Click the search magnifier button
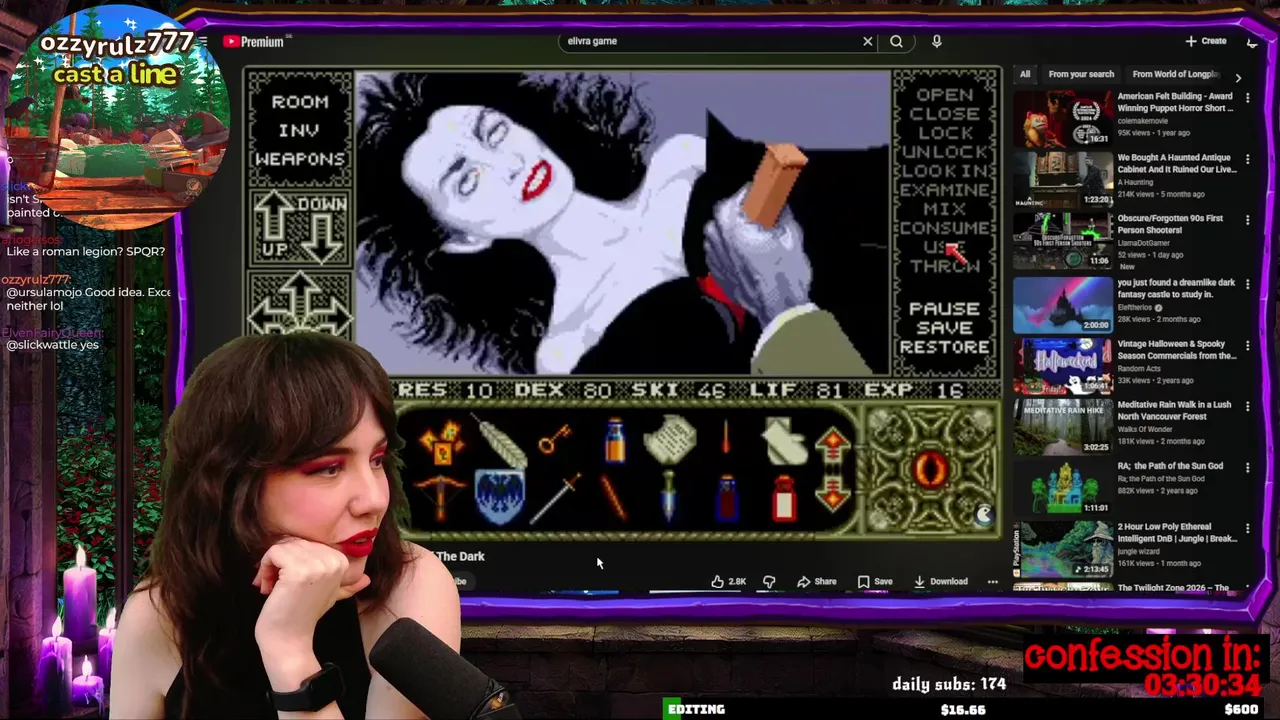Viewport: 1280px width, 720px height. pyautogui.click(x=896, y=41)
